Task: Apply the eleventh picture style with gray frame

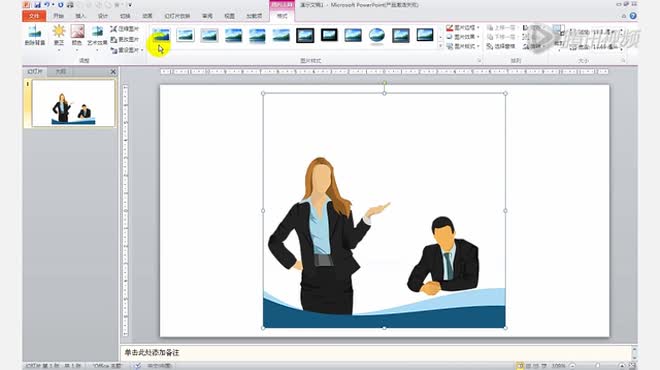Action: pyautogui.click(x=401, y=35)
